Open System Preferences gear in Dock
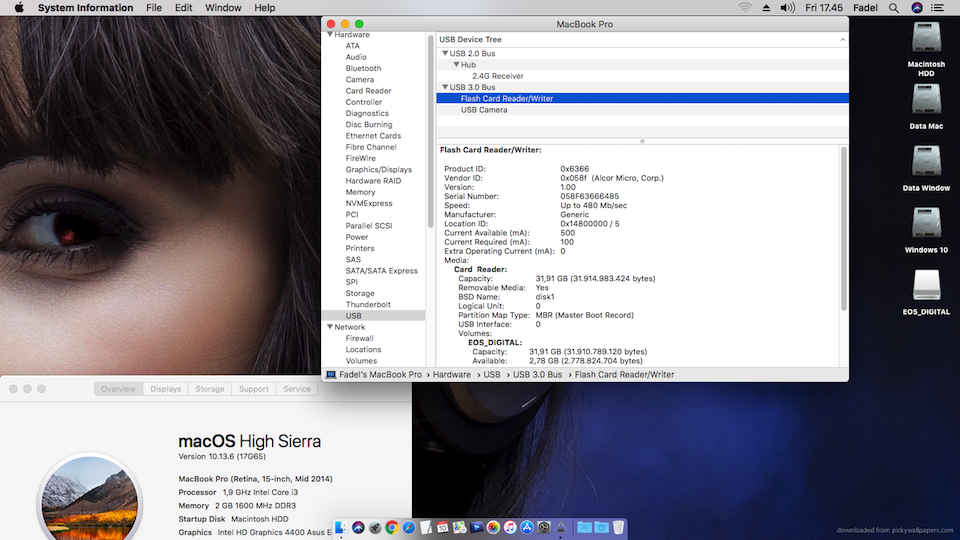 544,528
